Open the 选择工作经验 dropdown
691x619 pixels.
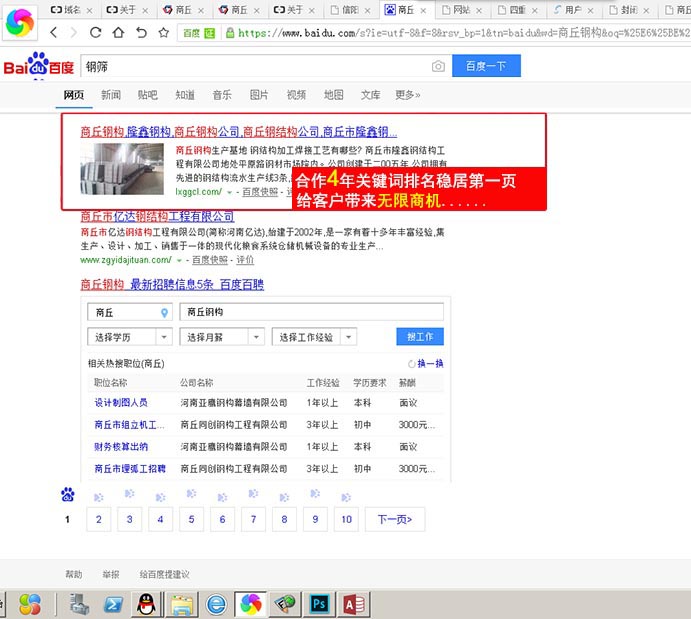point(314,337)
